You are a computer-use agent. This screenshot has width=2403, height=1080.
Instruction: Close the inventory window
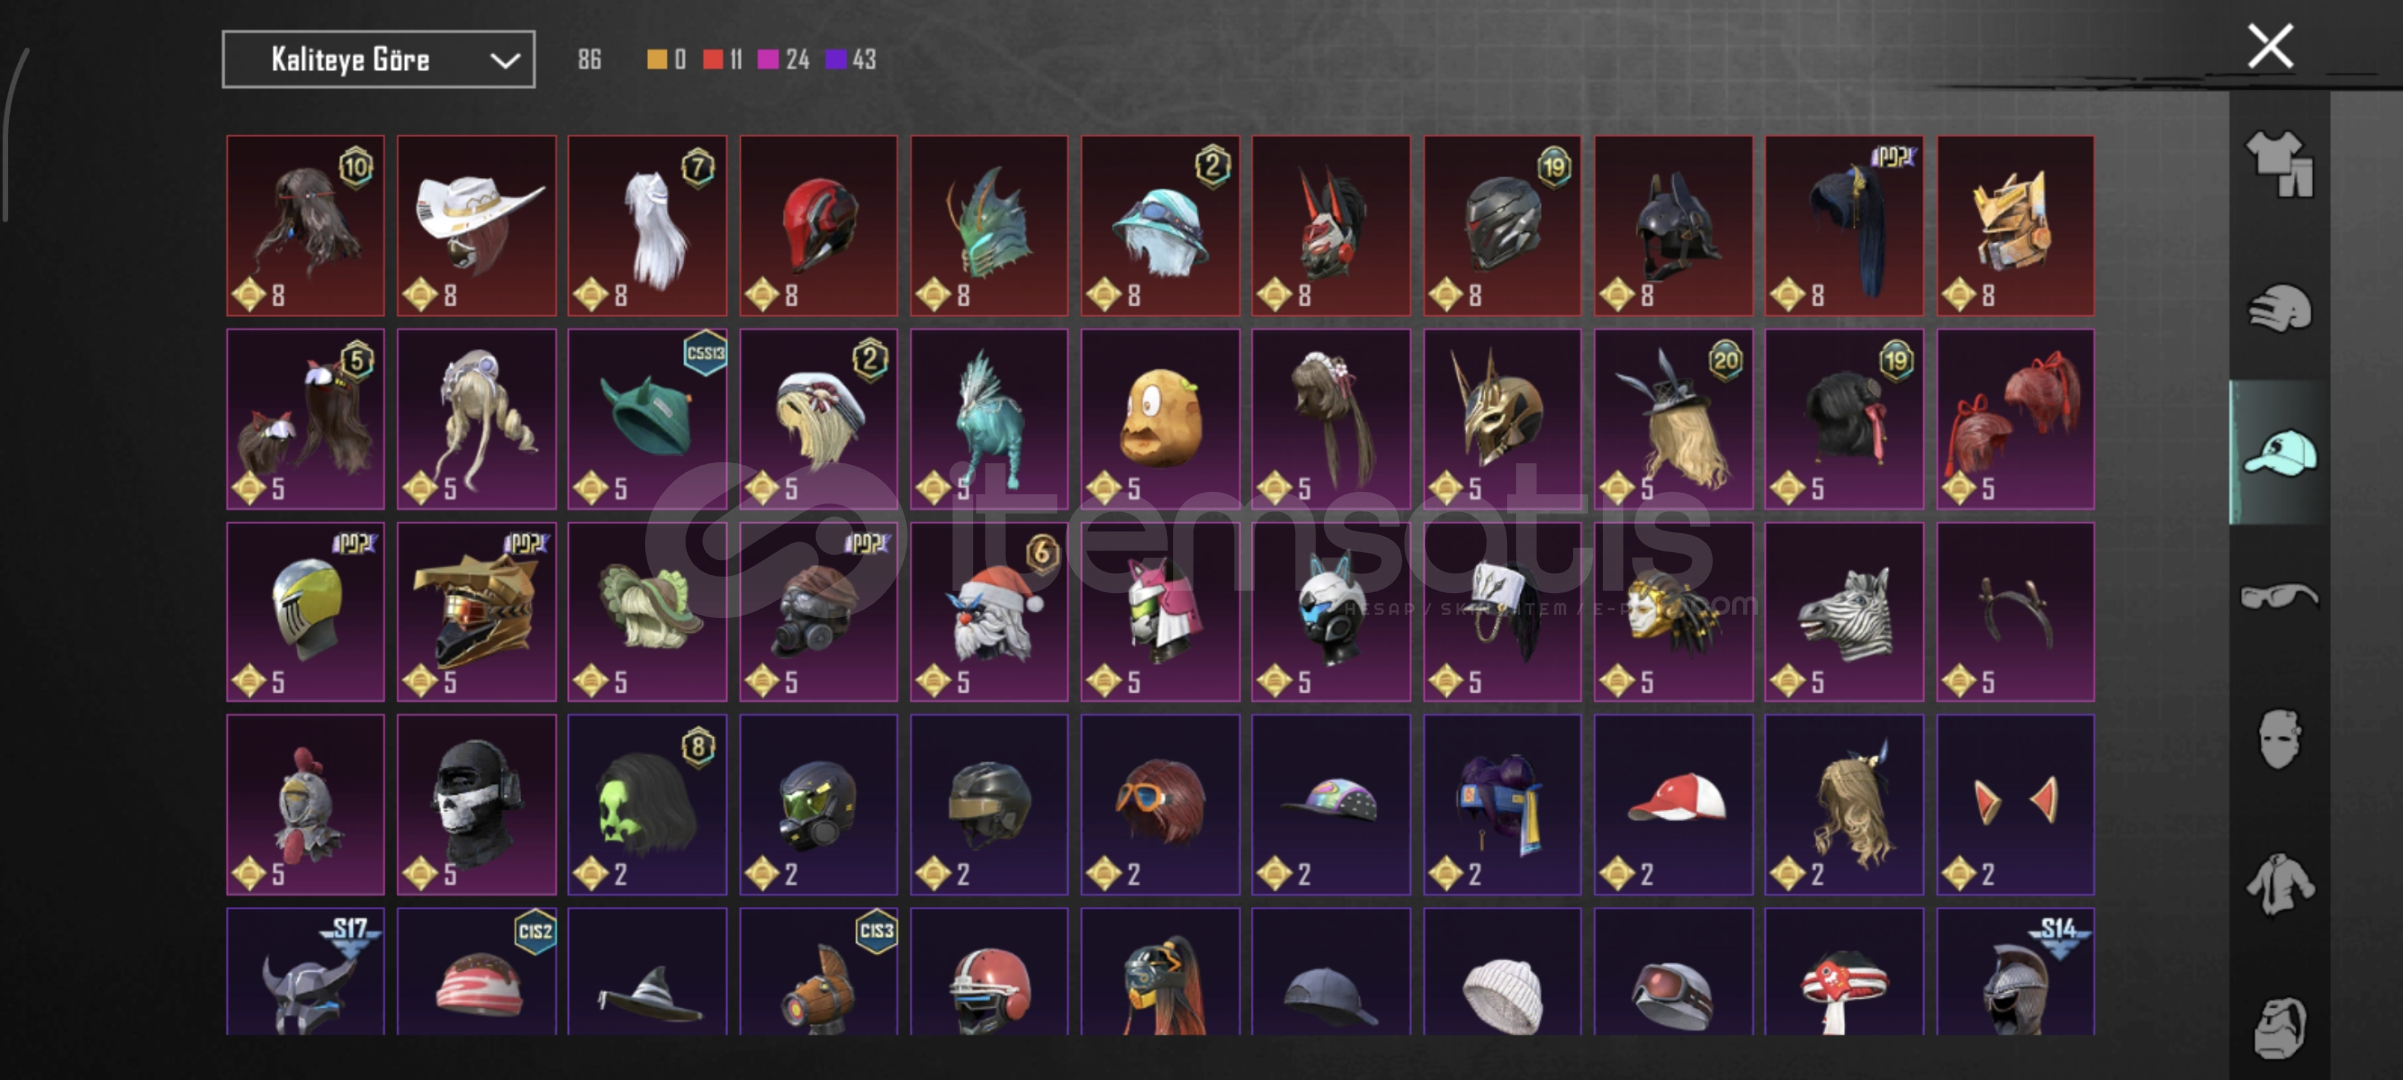click(x=2270, y=46)
